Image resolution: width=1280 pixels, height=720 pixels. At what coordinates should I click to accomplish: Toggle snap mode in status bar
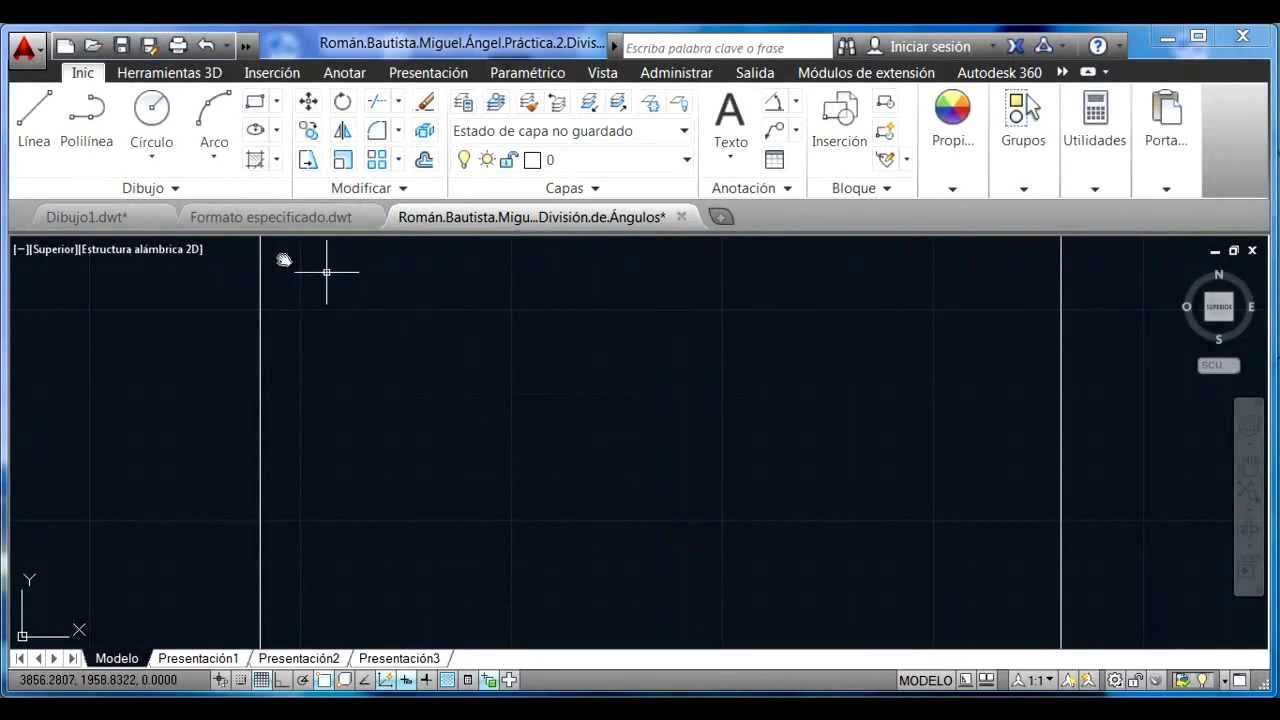[241, 681]
